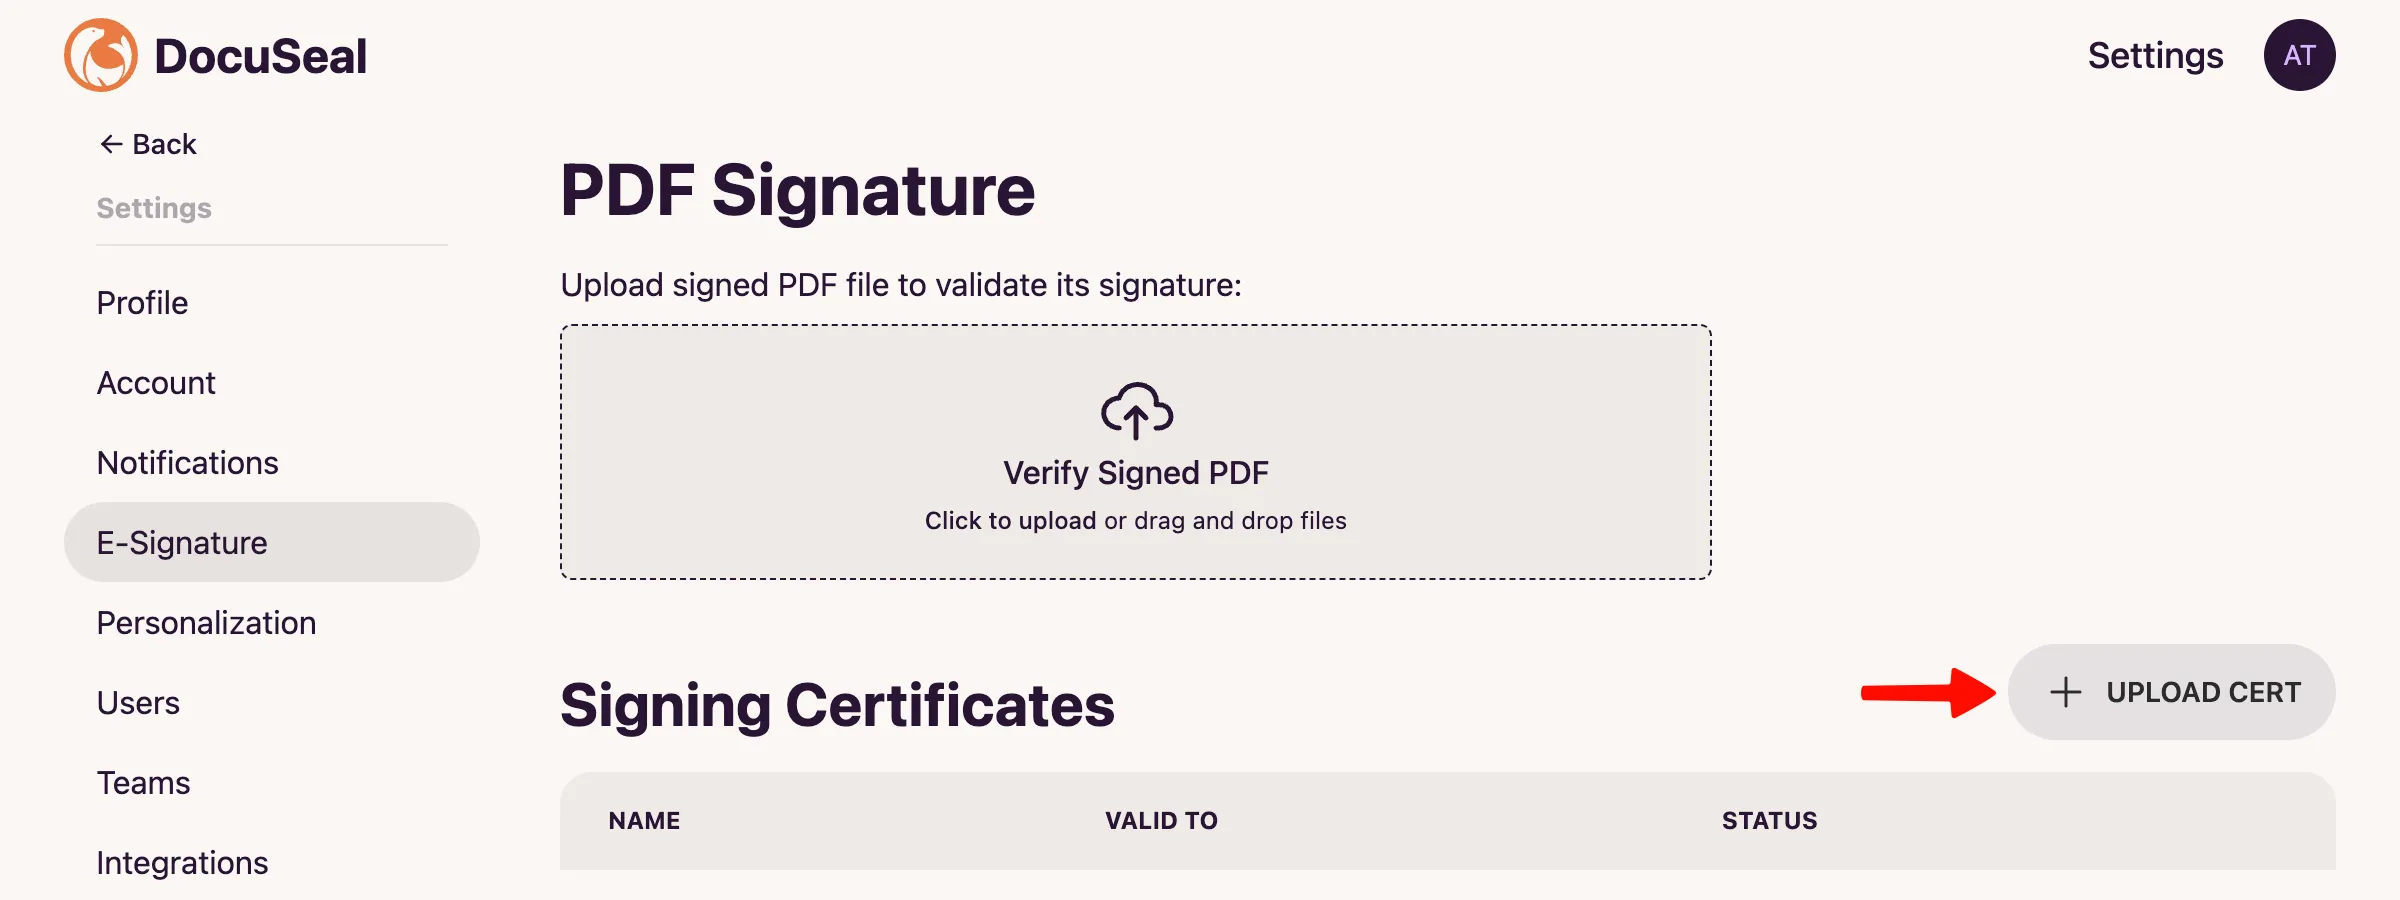Click the DocuSeal logo icon

point(100,55)
